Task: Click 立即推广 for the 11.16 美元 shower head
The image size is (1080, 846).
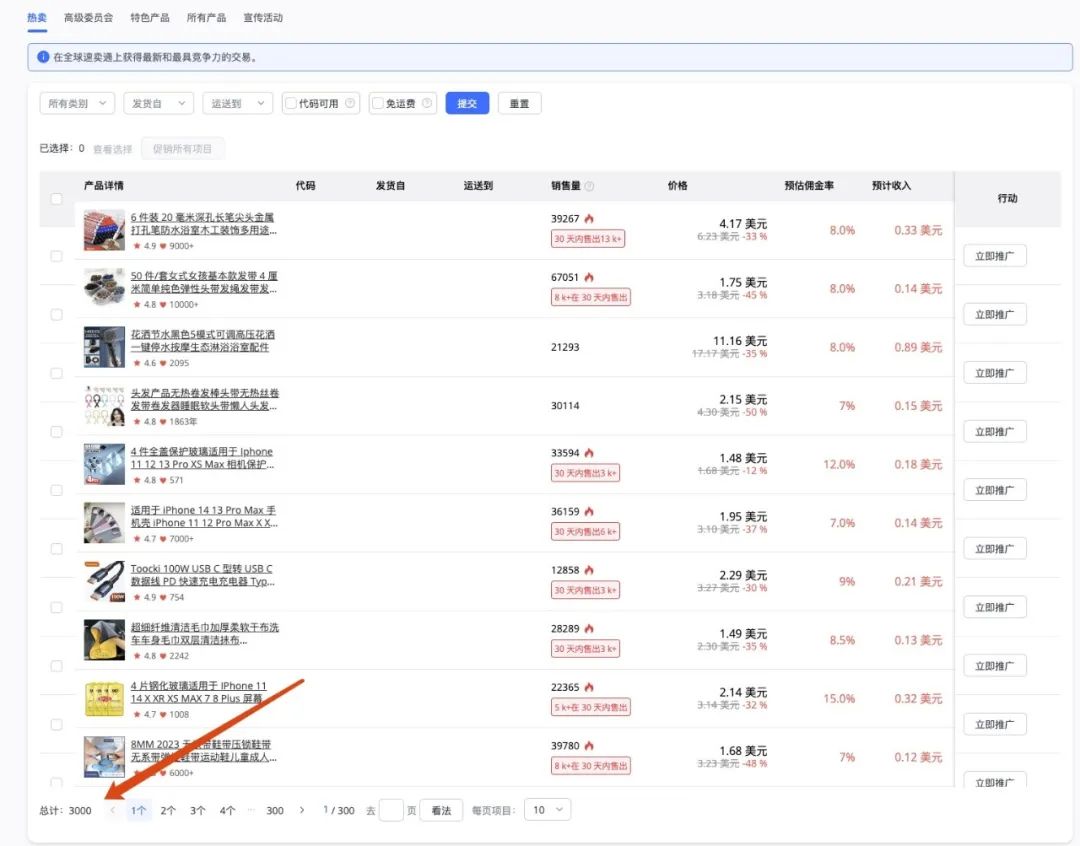Action: [995, 373]
